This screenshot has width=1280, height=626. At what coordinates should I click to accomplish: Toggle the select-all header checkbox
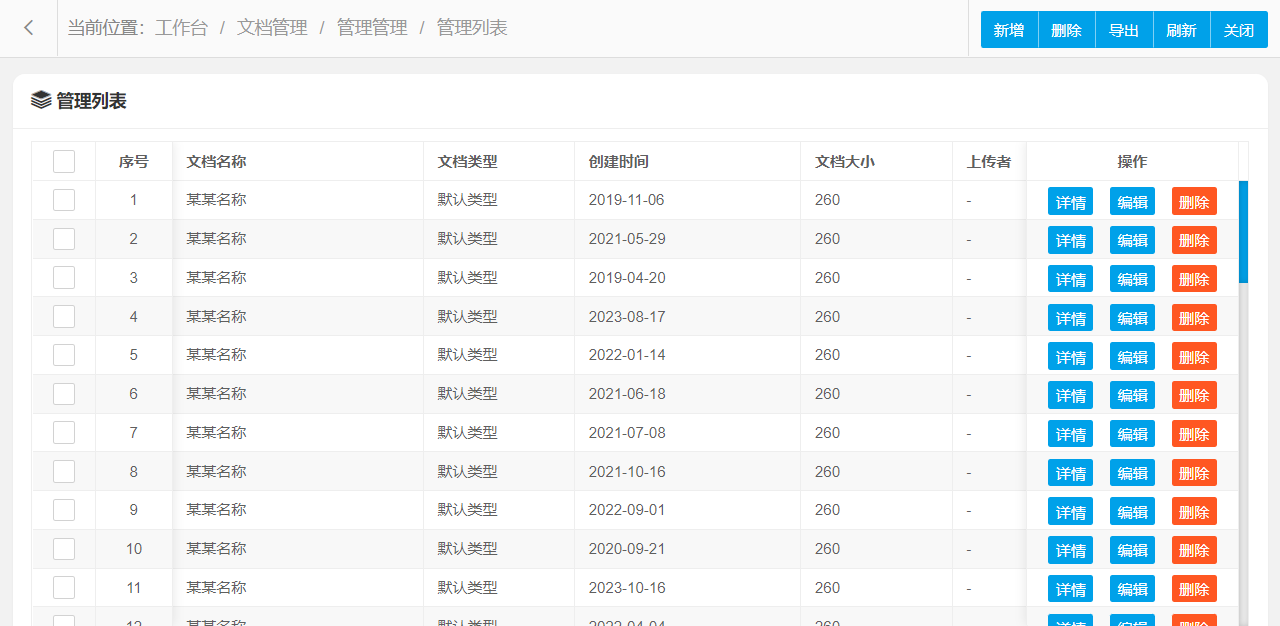click(64, 161)
